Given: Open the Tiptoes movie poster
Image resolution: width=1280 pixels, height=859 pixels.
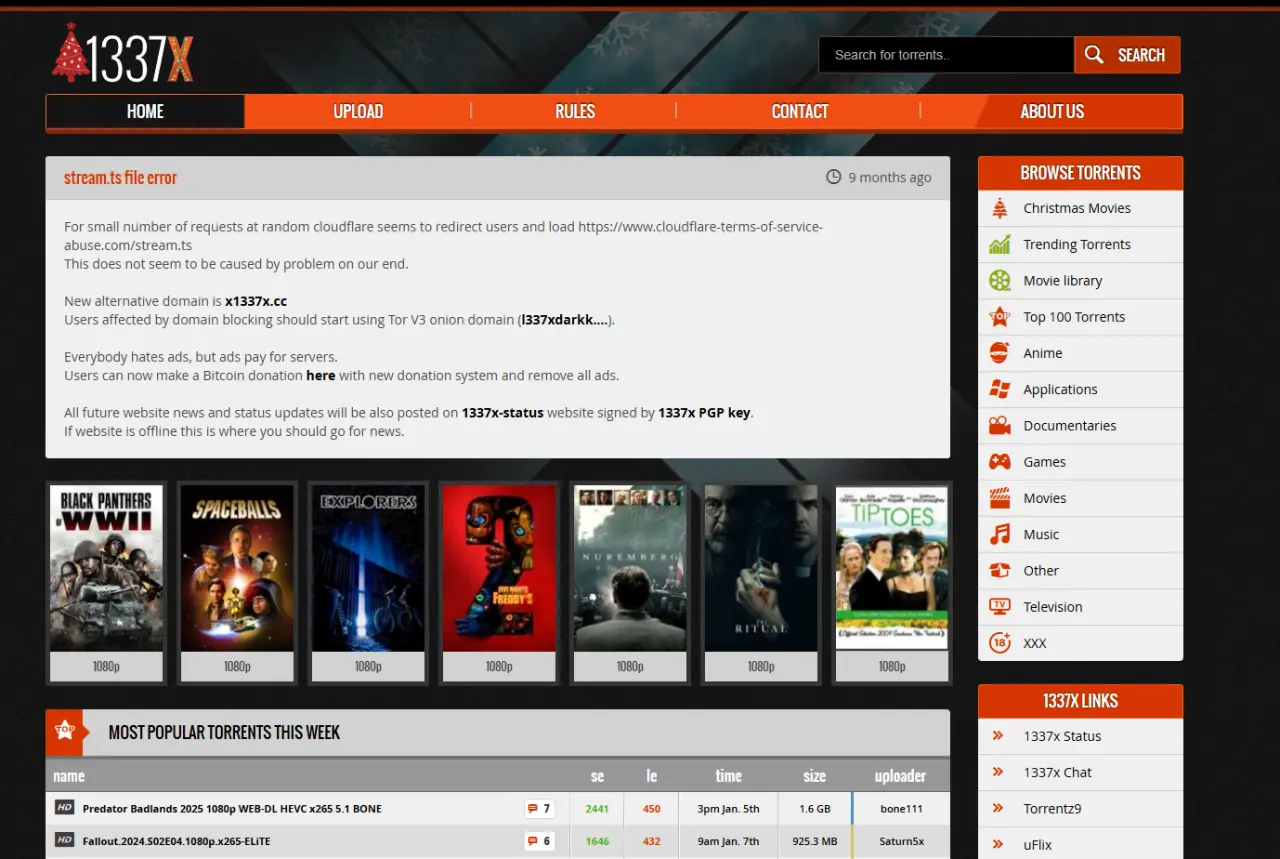Looking at the screenshot, I should click(x=892, y=568).
